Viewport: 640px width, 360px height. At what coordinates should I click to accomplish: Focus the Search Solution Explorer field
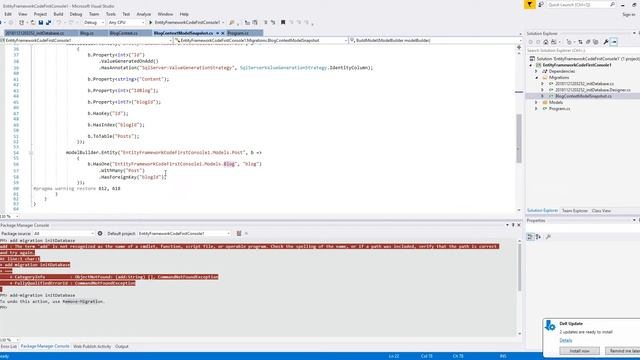pos(583,50)
